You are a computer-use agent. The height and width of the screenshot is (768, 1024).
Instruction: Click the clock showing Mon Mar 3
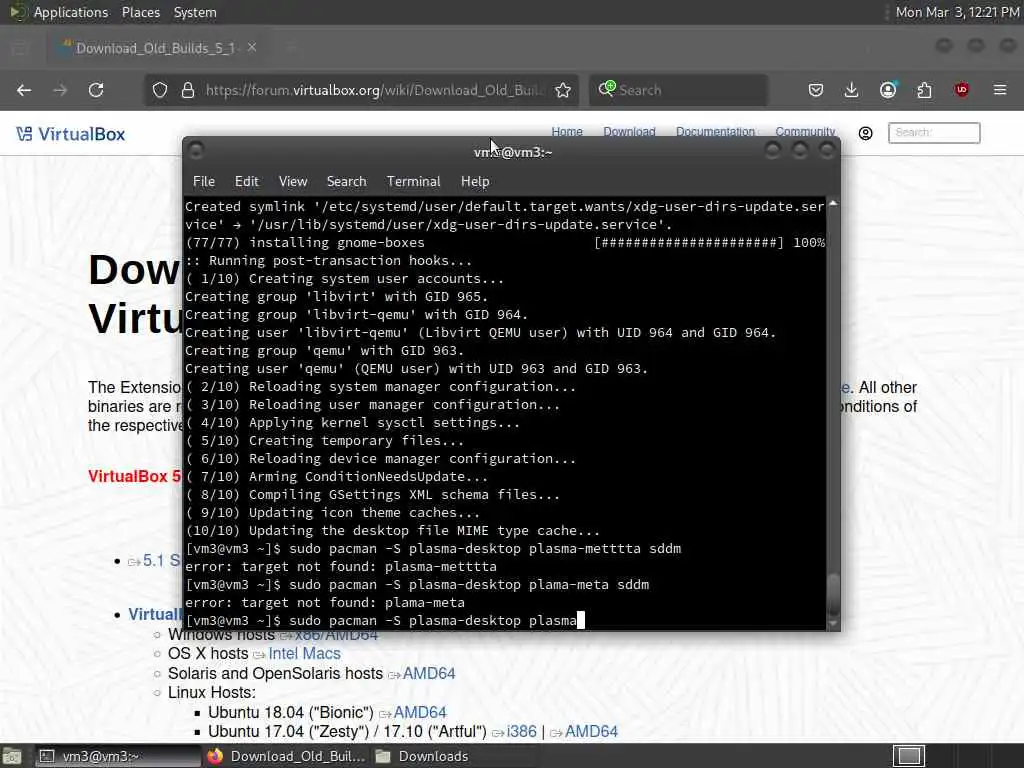[957, 12]
